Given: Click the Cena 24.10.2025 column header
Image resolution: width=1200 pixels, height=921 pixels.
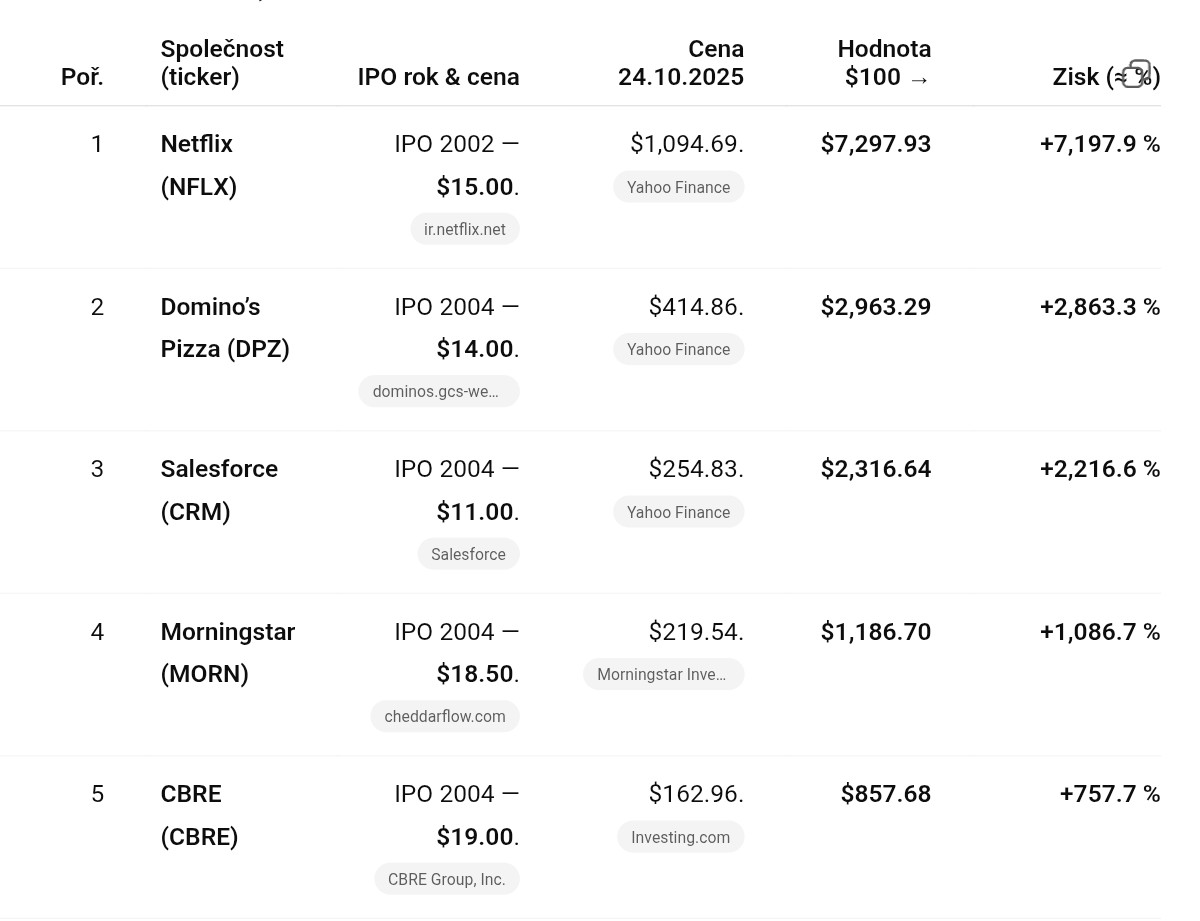Looking at the screenshot, I should pyautogui.click(x=681, y=63).
